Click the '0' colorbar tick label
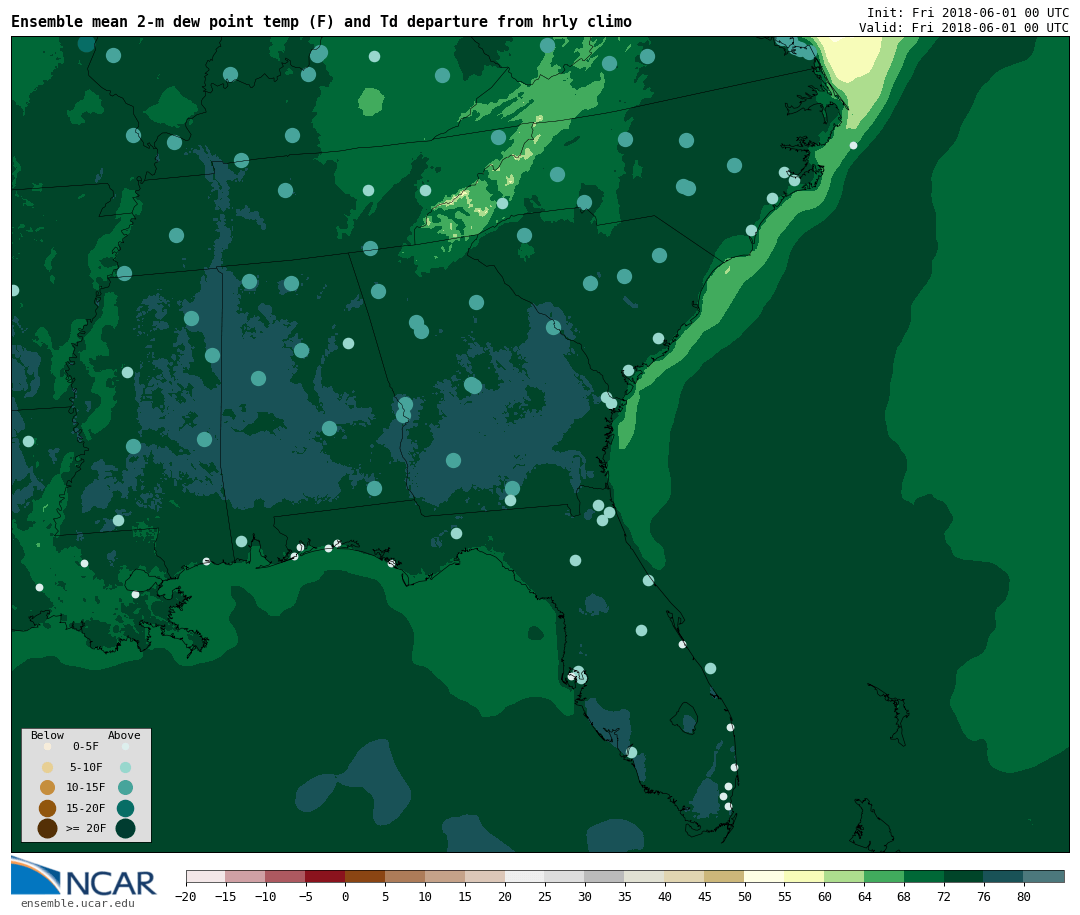 pos(345,897)
